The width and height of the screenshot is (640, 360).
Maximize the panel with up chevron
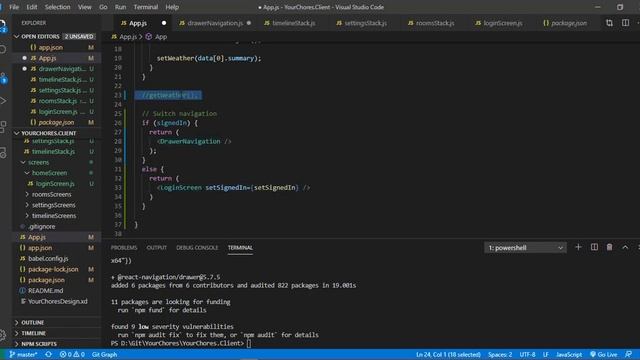coord(625,247)
